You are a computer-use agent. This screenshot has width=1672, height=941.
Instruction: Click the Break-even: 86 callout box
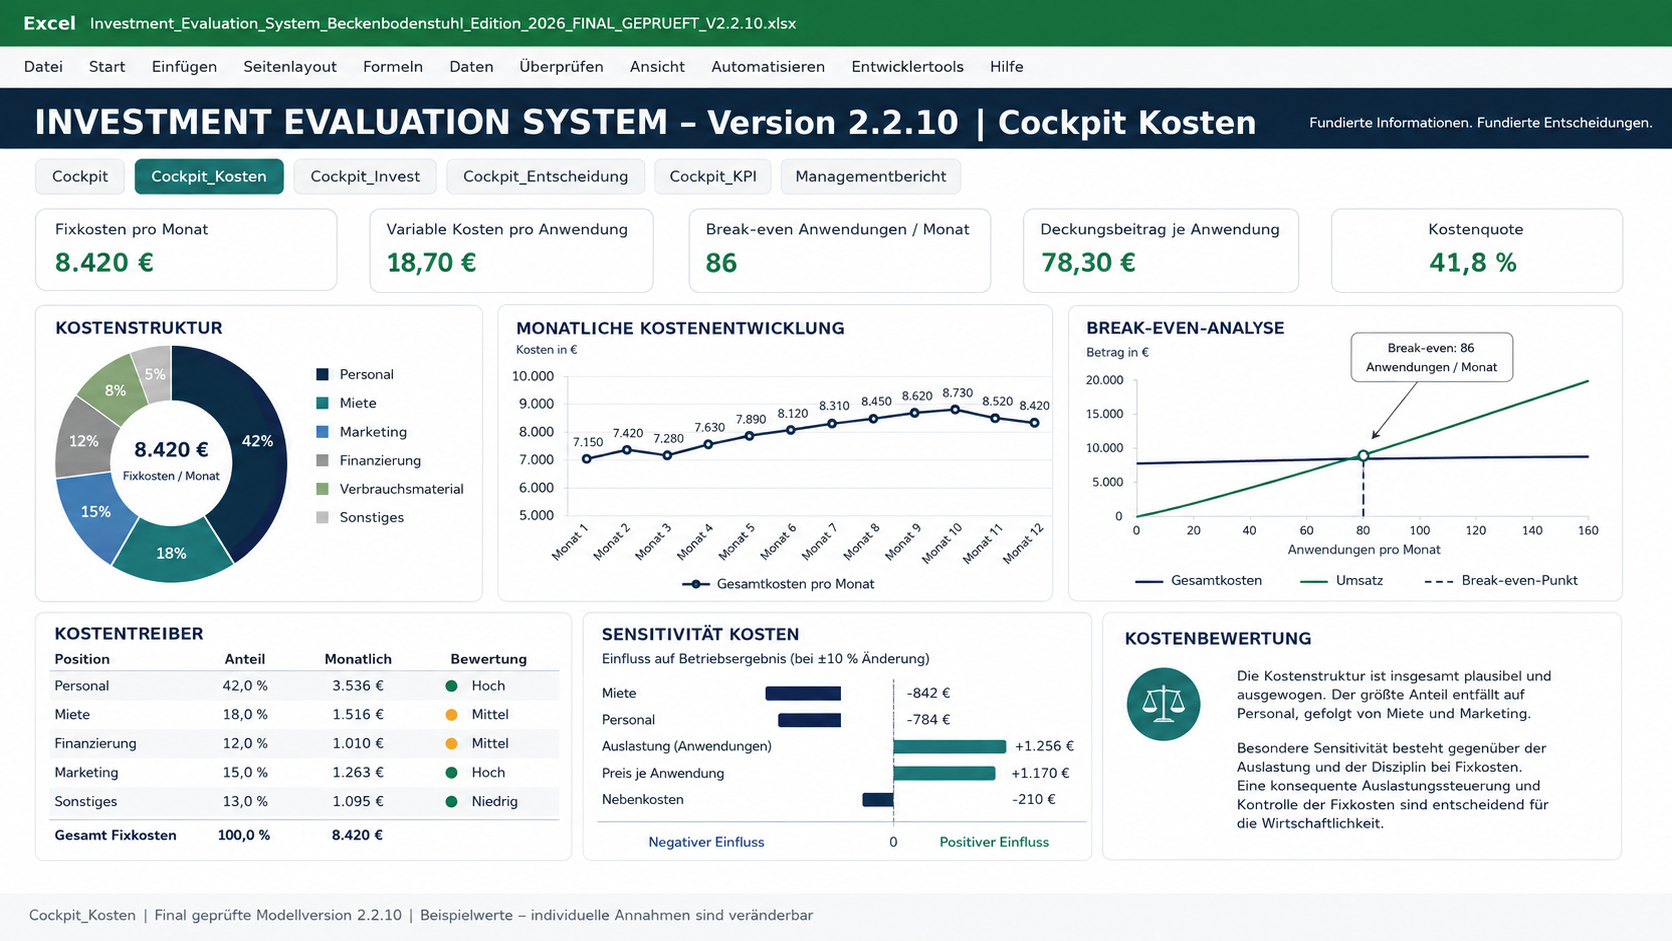(1431, 358)
